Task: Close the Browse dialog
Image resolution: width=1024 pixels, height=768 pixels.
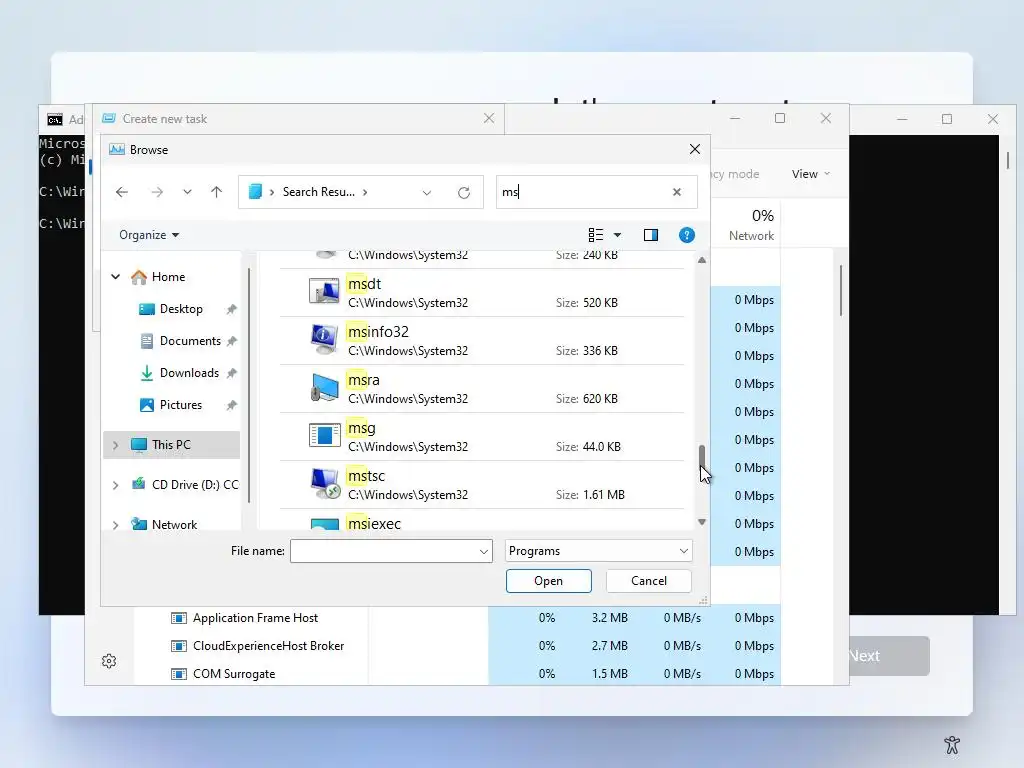Action: [x=695, y=150]
